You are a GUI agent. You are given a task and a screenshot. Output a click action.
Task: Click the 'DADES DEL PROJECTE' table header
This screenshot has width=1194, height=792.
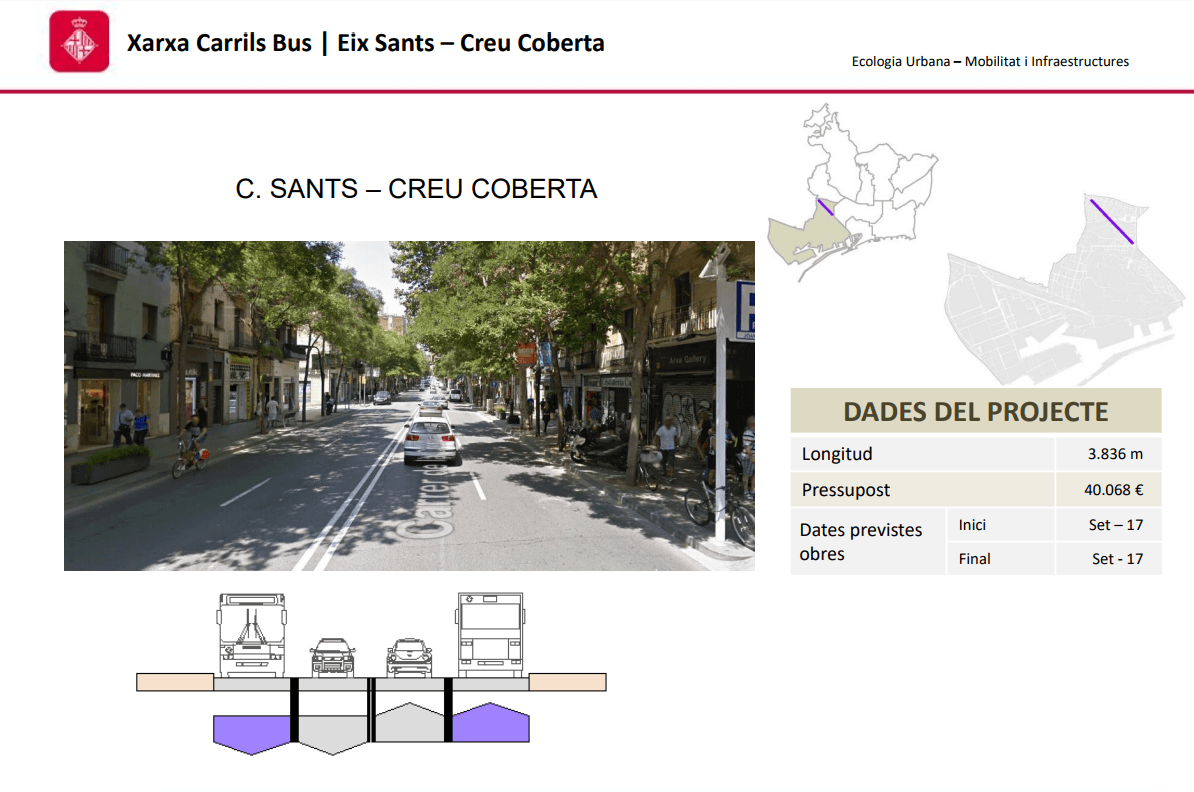975,411
